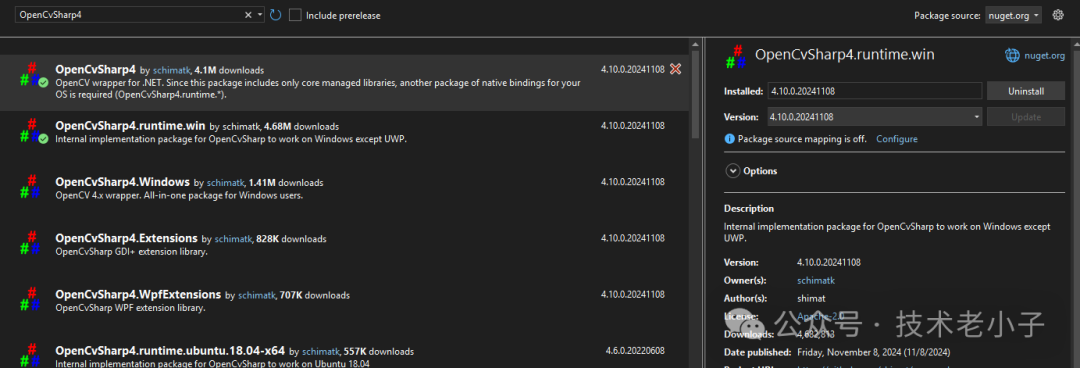Click the Uninstall button
1080x368 pixels.
pyautogui.click(x=1026, y=91)
